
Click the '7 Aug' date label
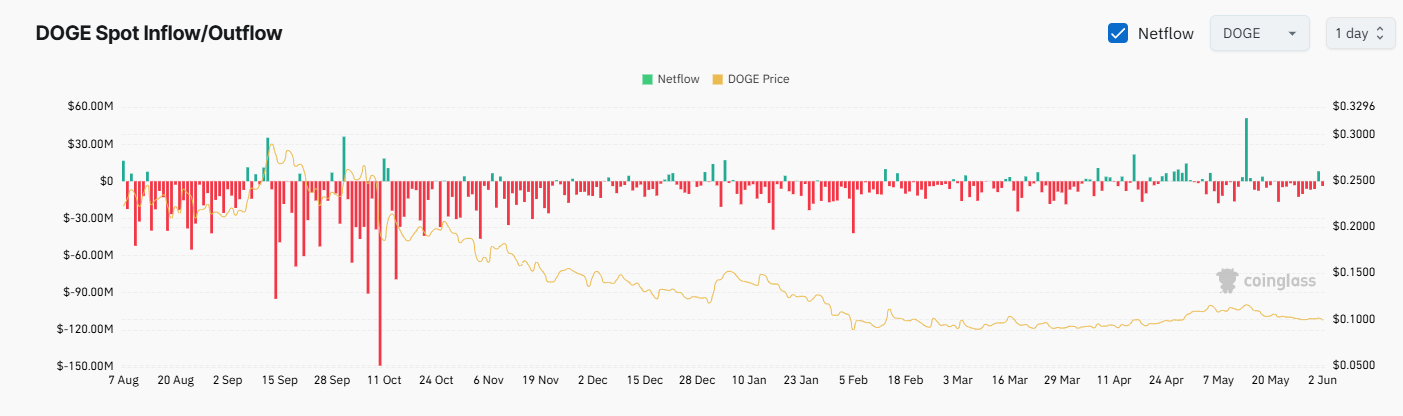(123, 381)
